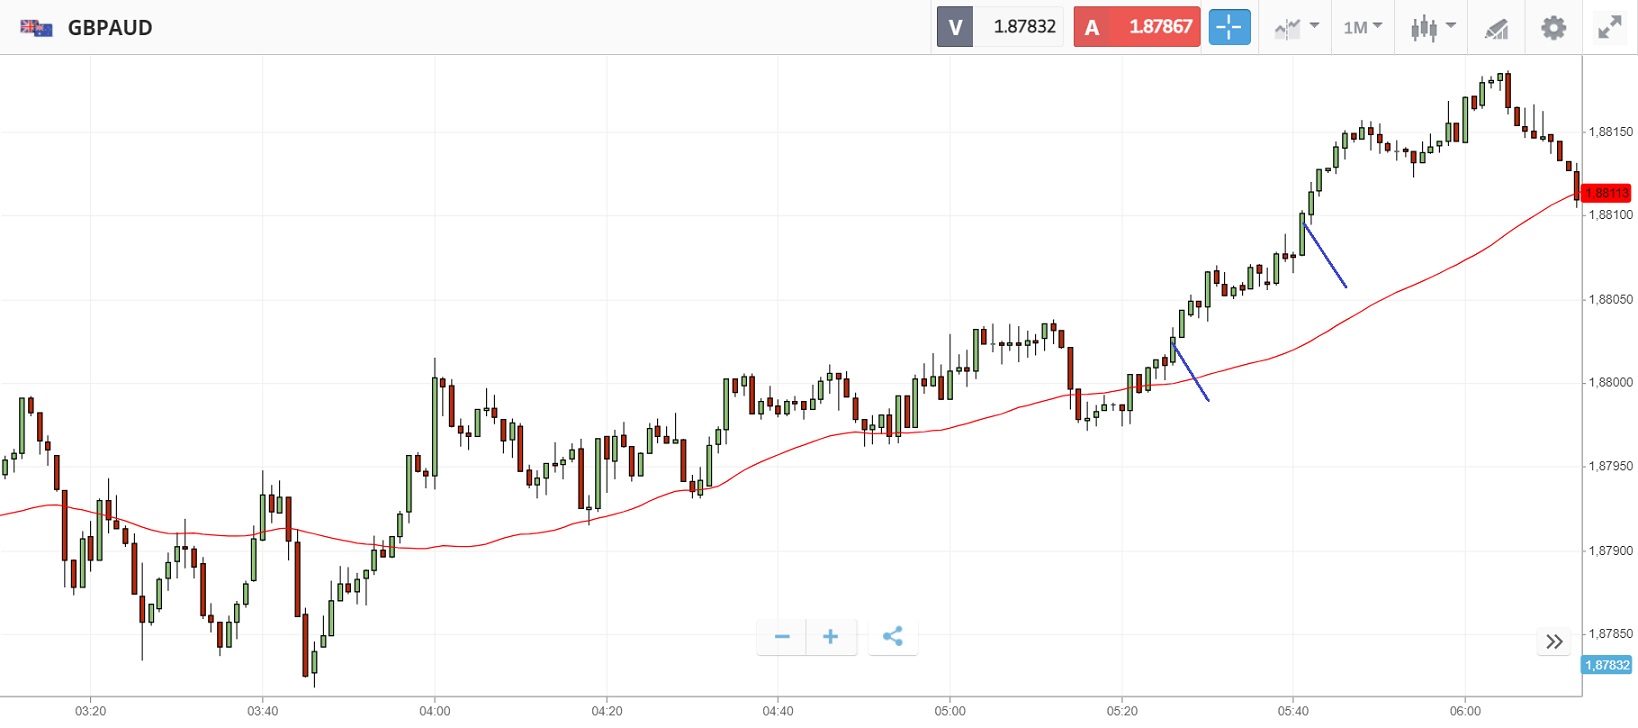Click the blue 1.87832 price marker

(x=1607, y=665)
